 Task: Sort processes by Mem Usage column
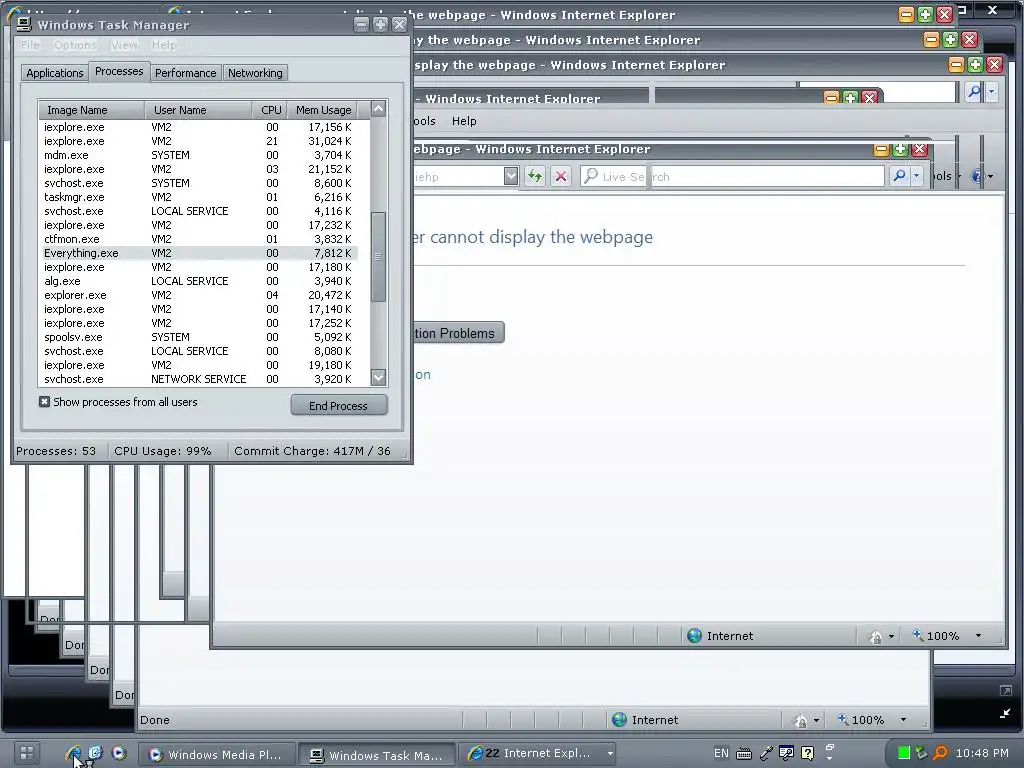323,110
